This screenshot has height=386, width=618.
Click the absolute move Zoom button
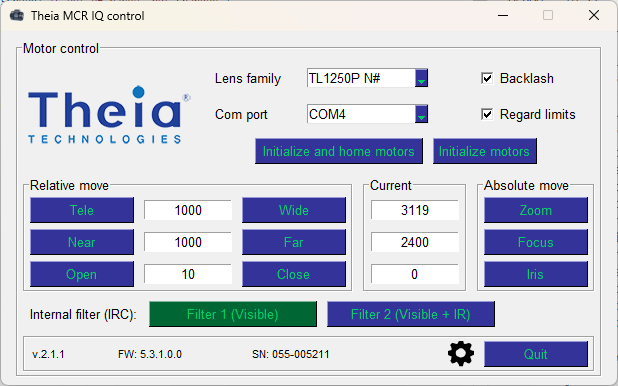(536, 210)
